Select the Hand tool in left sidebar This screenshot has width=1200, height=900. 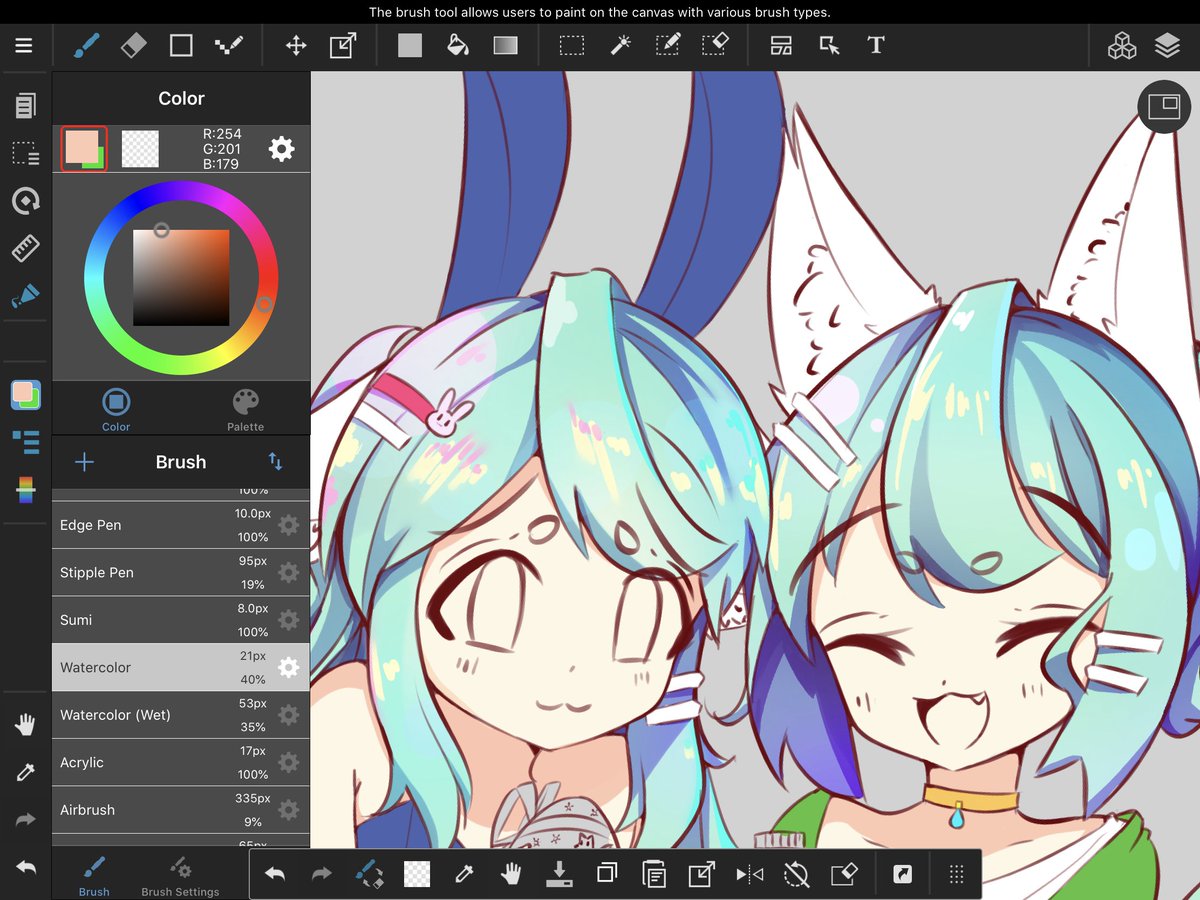click(25, 725)
